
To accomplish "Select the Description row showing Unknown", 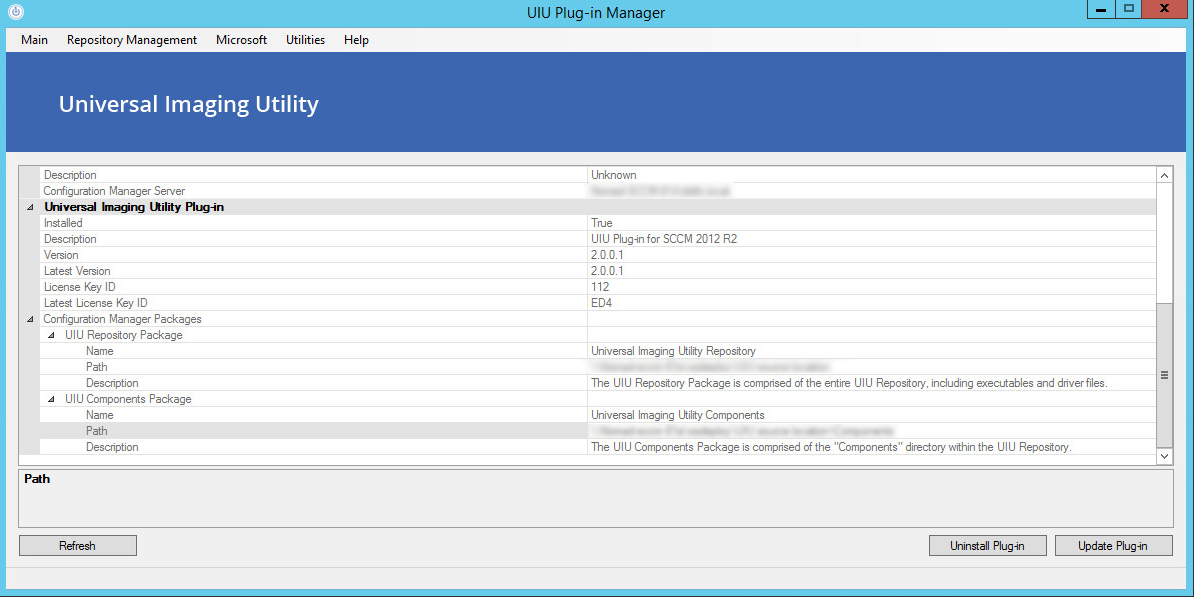I will point(300,174).
